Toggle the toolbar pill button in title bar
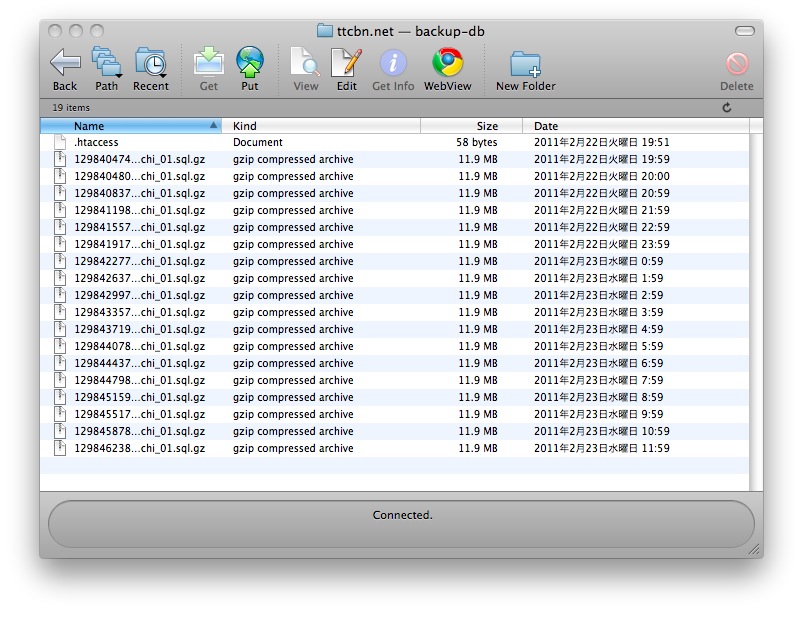This screenshot has width=803, height=618. 744,31
